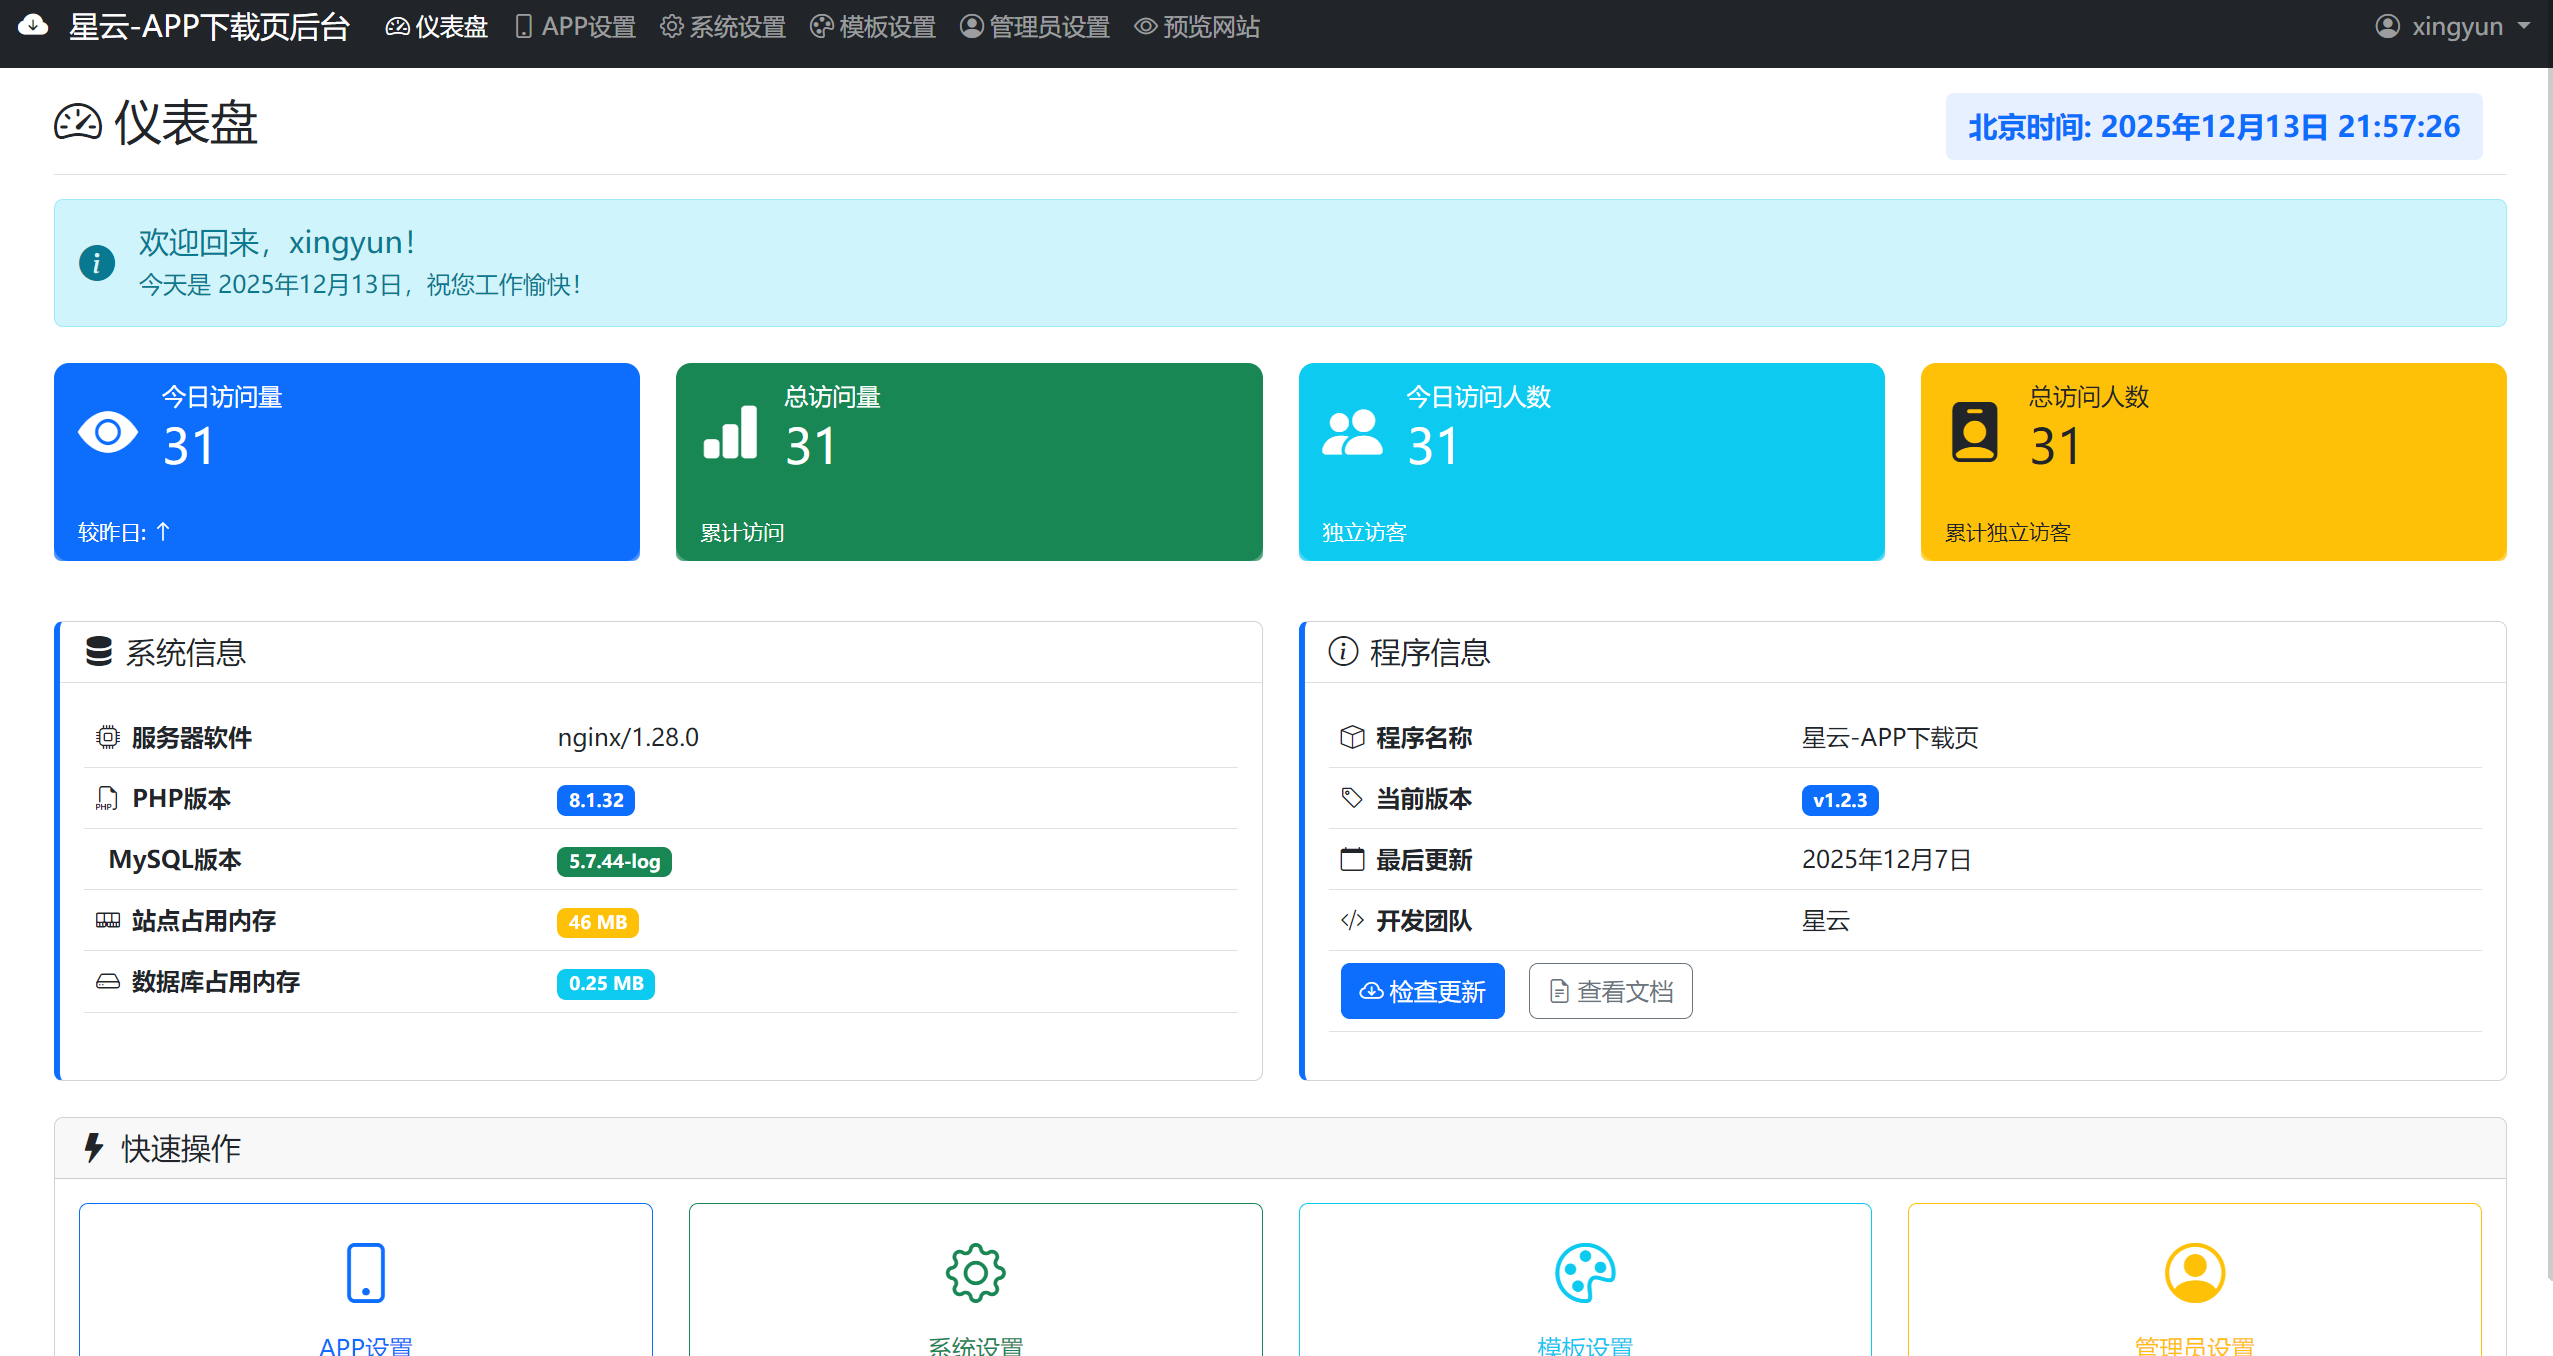Click the visitors icon on 今日访问人数 card
Screen dimensions: 2553x1356
tap(1352, 432)
